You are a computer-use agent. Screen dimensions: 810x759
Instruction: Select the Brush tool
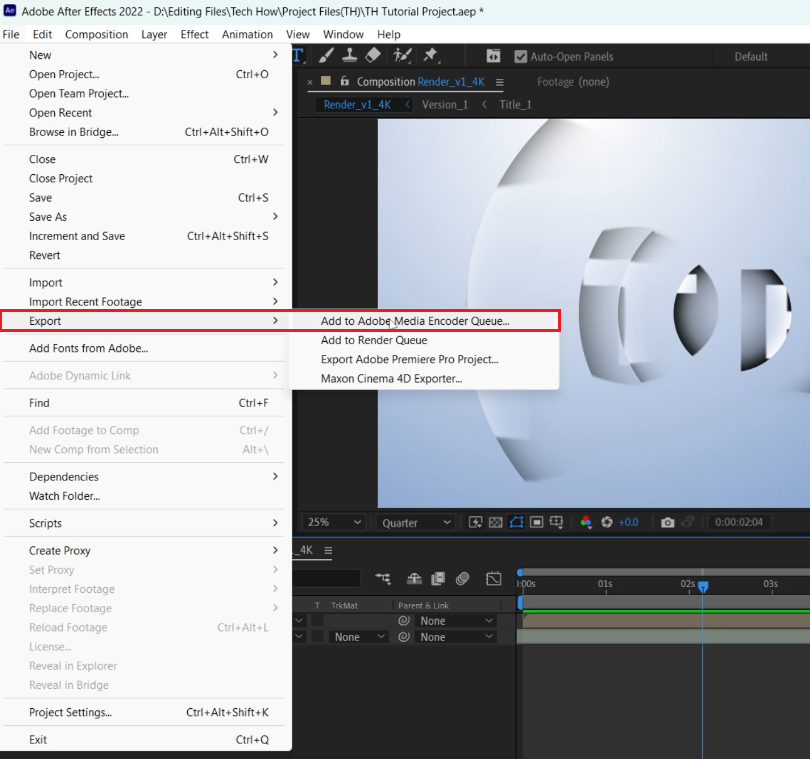(x=325, y=55)
